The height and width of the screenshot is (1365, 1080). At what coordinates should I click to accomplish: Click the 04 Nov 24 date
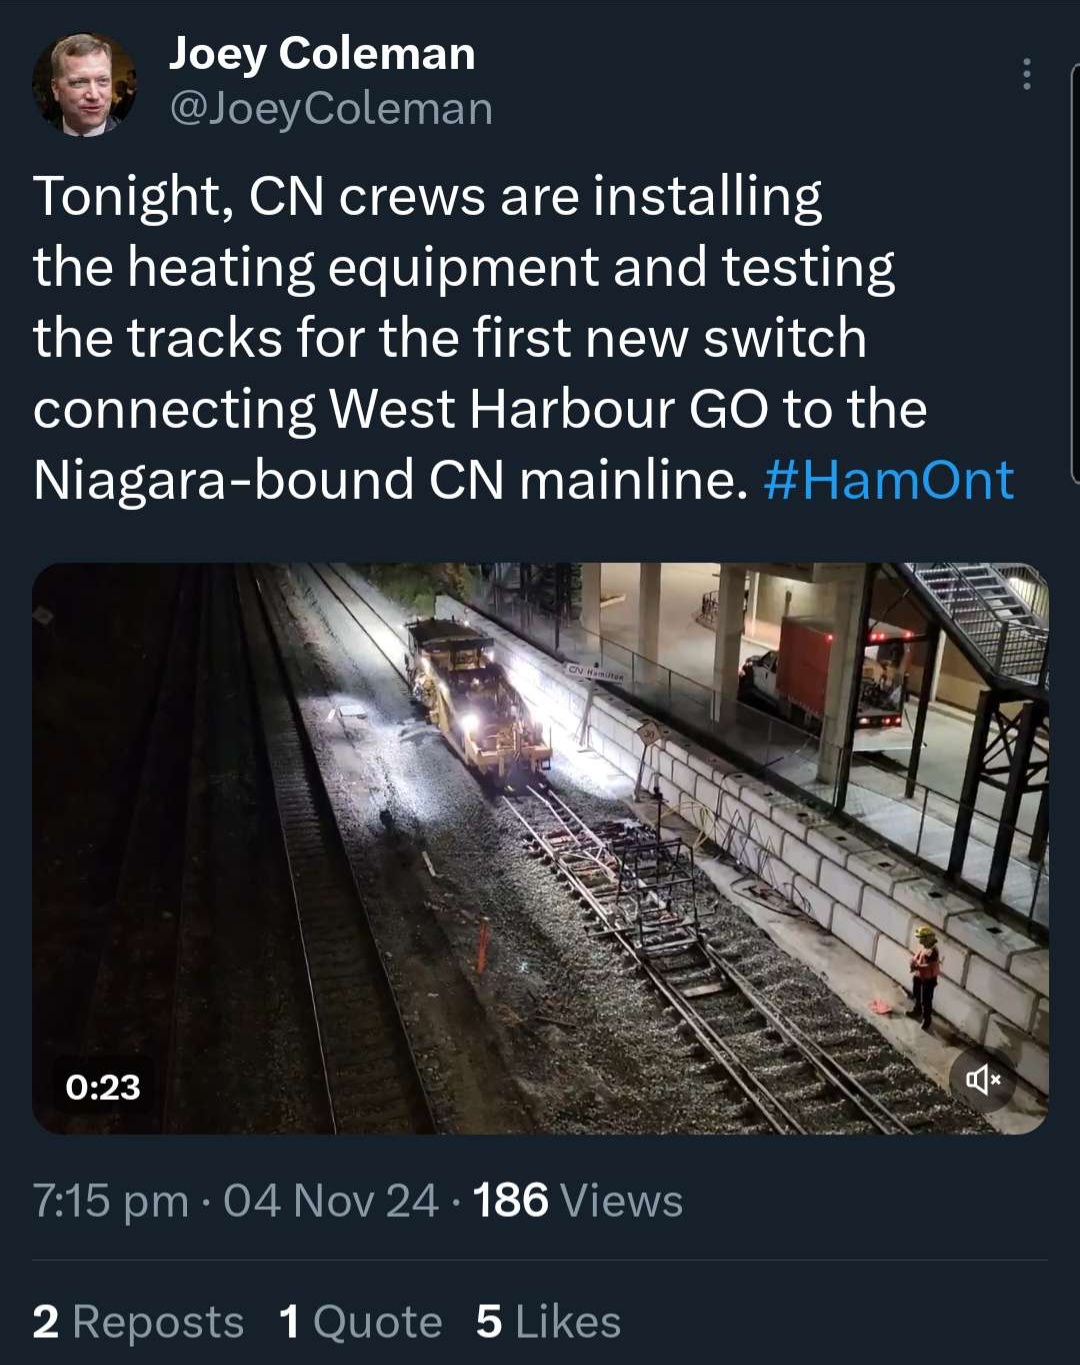[x=330, y=1201]
